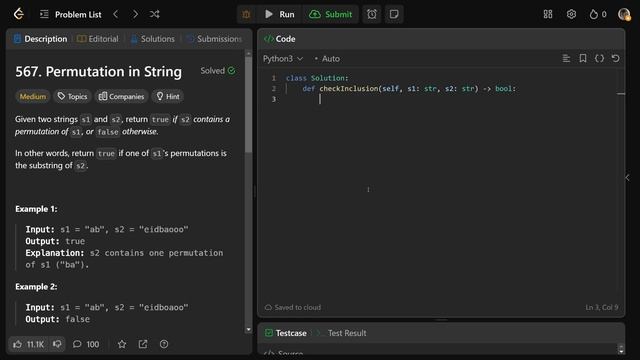This screenshot has height=360, width=640.
Task: Start the timer alarm clock icon
Action: tap(372, 14)
